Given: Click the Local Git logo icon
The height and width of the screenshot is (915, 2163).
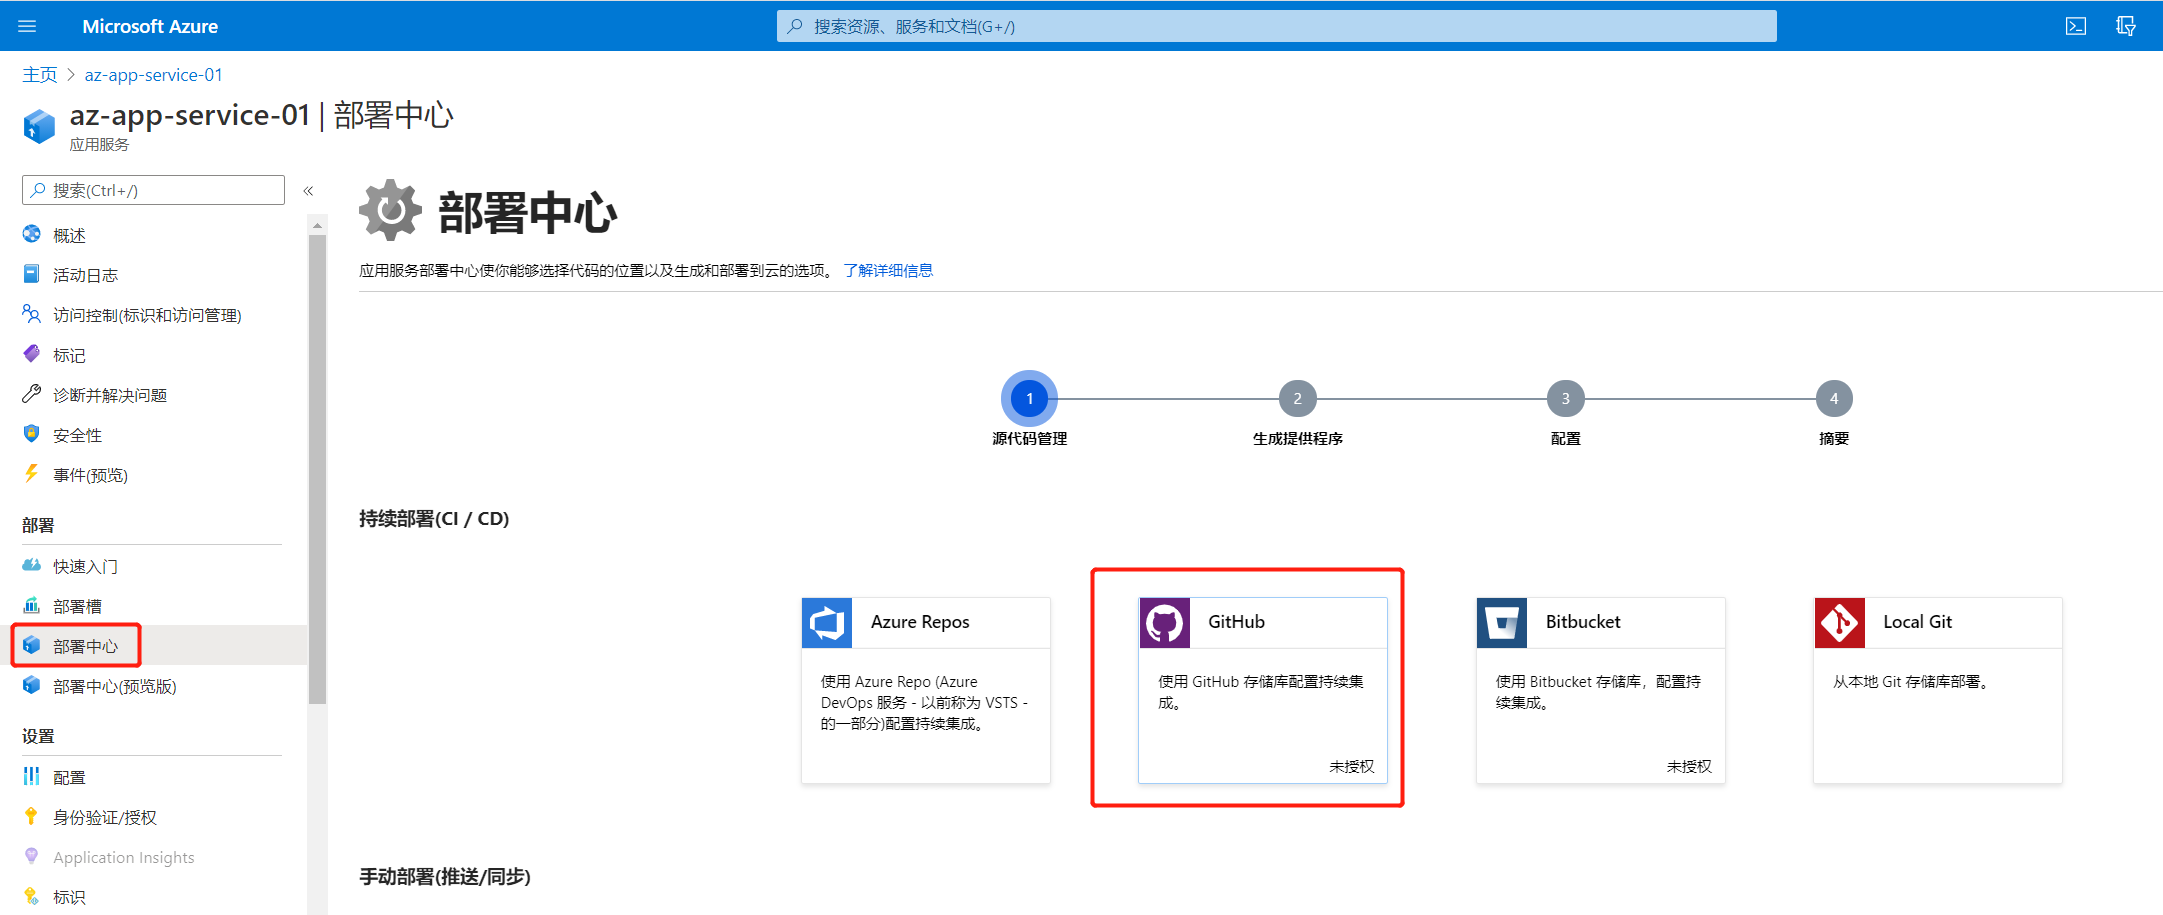Looking at the screenshot, I should point(1840,623).
